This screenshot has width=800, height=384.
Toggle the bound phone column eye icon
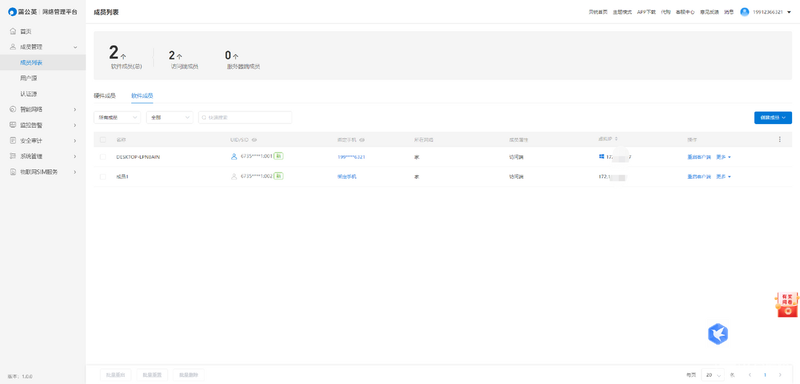coord(361,139)
